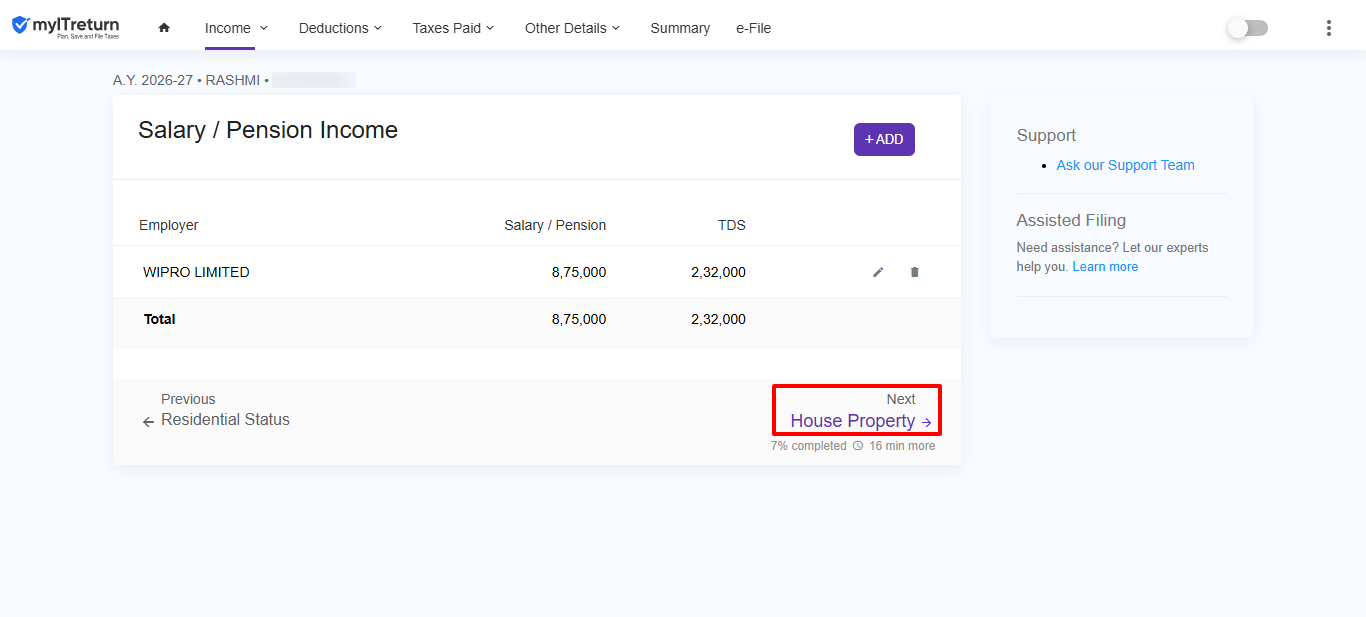Viewport: 1366px width, 617px height.
Task: Toggle the switch in the header
Action: click(1248, 28)
